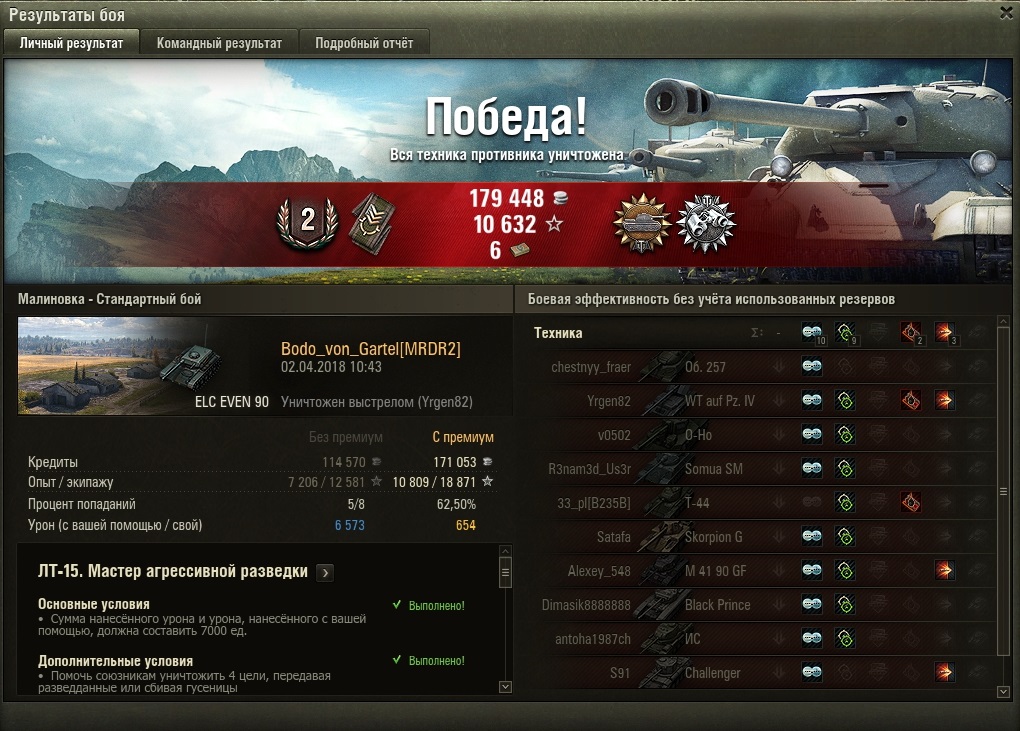The width and height of the screenshot is (1020, 731).
Task: Click the mission panel scroll down arrow
Action: (x=505, y=687)
